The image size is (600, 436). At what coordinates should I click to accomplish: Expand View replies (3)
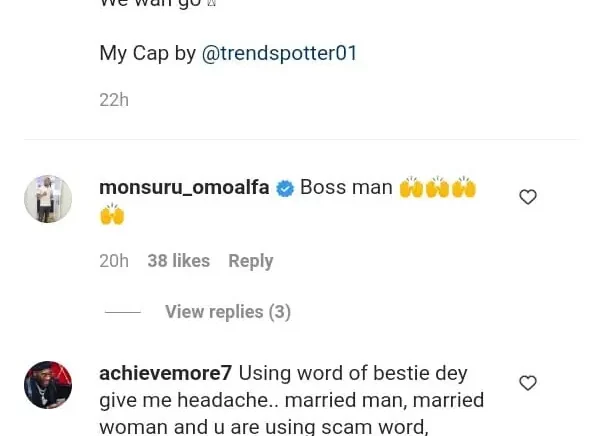tap(228, 312)
